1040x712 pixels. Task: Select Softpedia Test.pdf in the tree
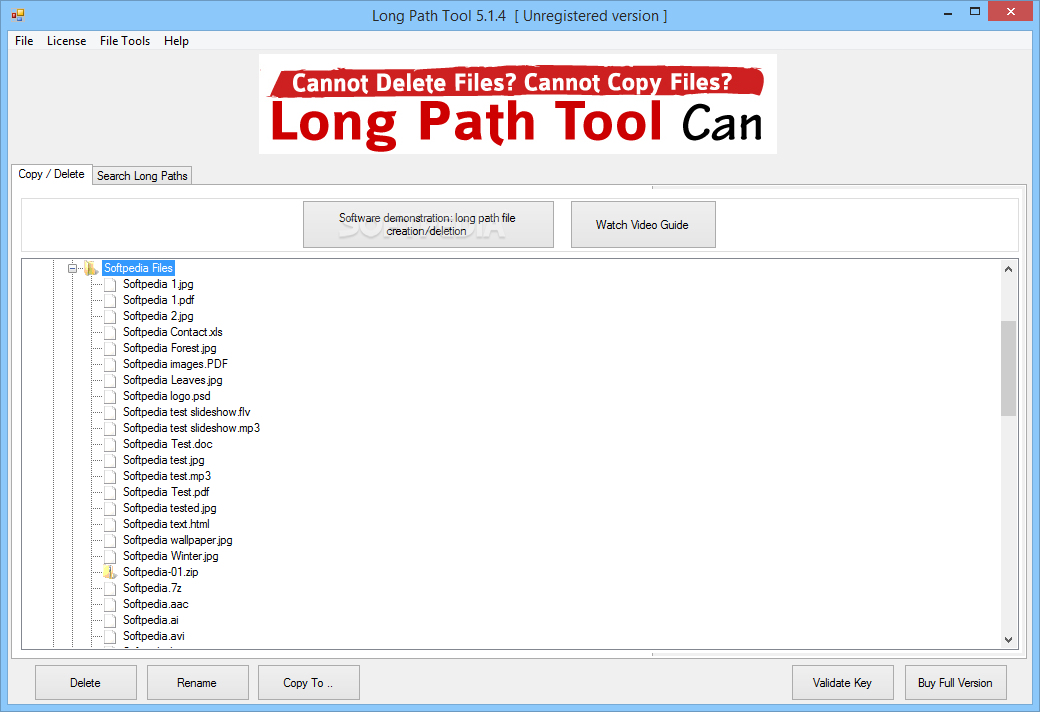tap(166, 492)
